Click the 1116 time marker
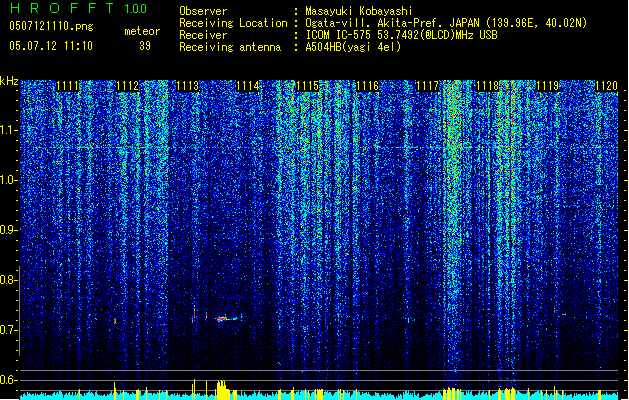 coord(368,86)
